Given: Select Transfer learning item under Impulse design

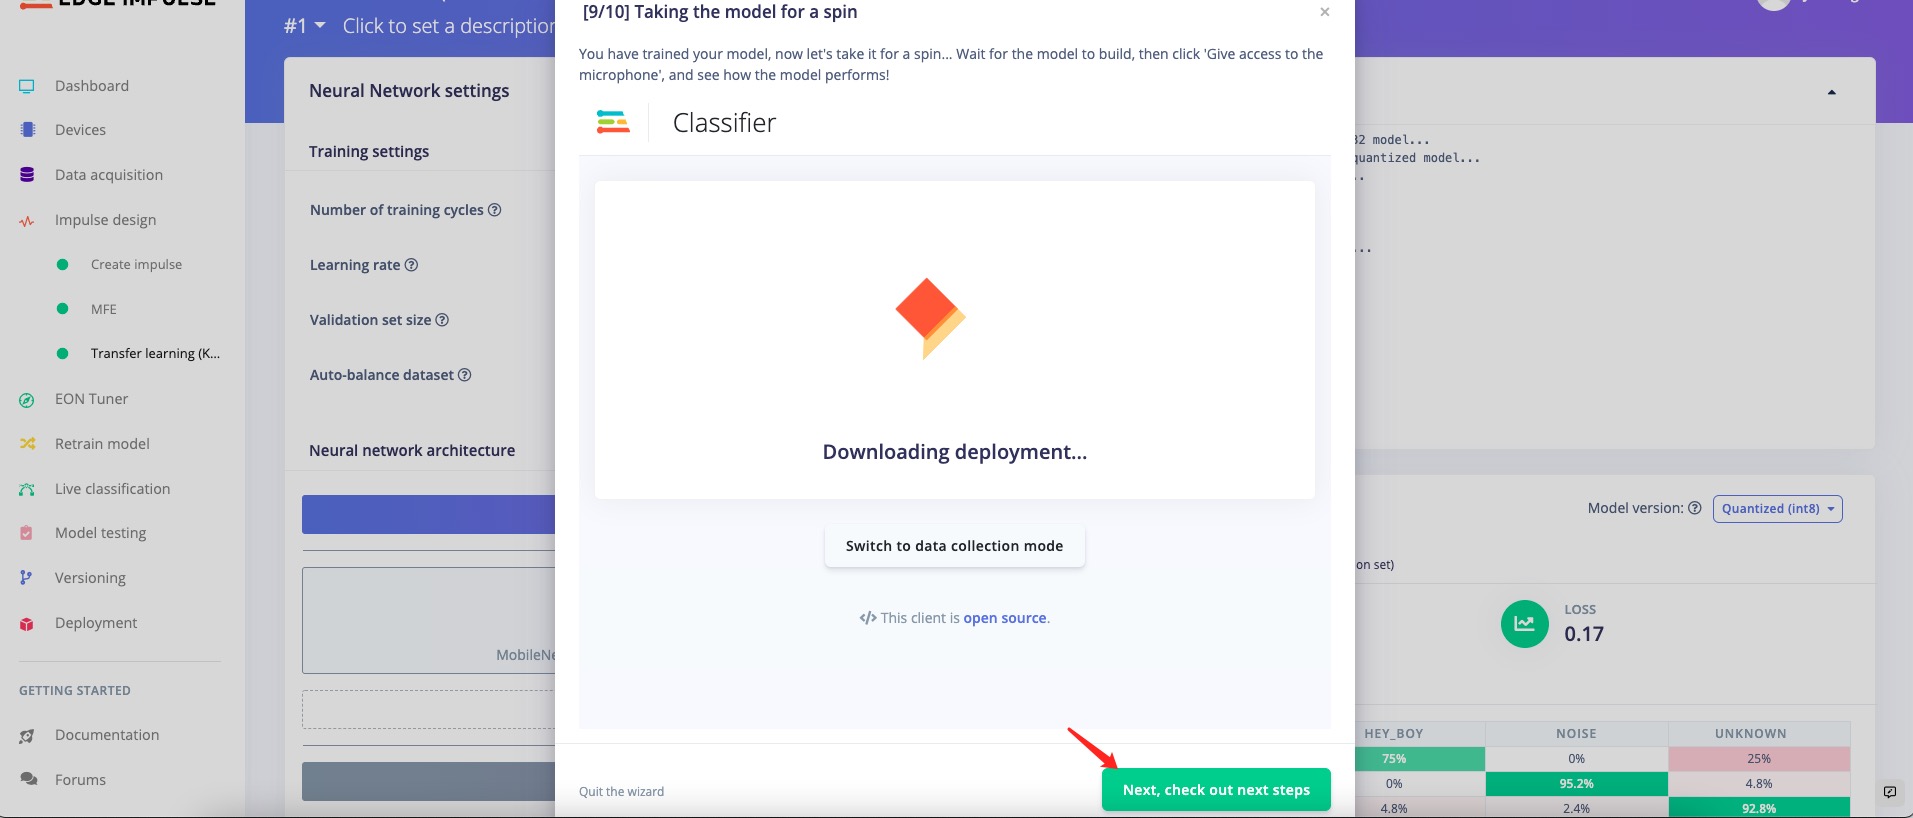Looking at the screenshot, I should [x=155, y=354].
